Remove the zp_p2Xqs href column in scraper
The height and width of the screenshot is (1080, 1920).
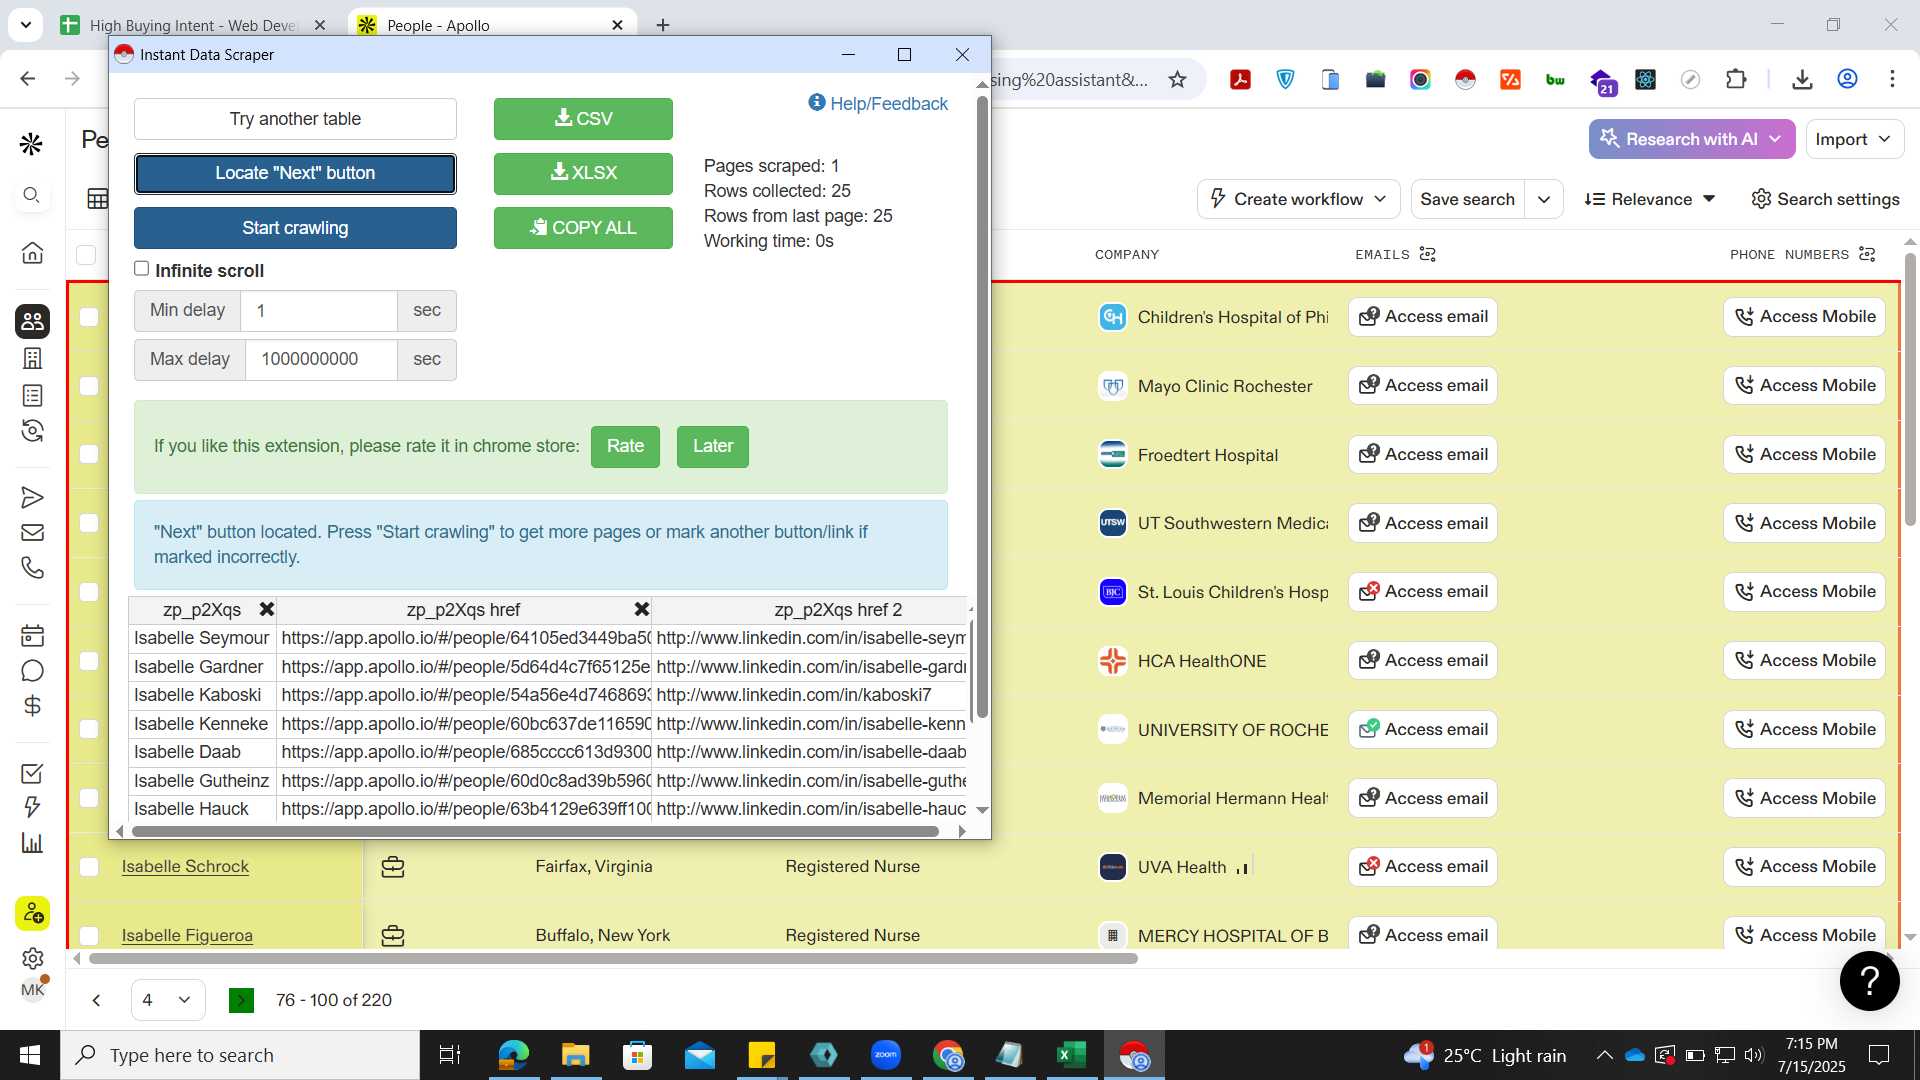(x=641, y=609)
